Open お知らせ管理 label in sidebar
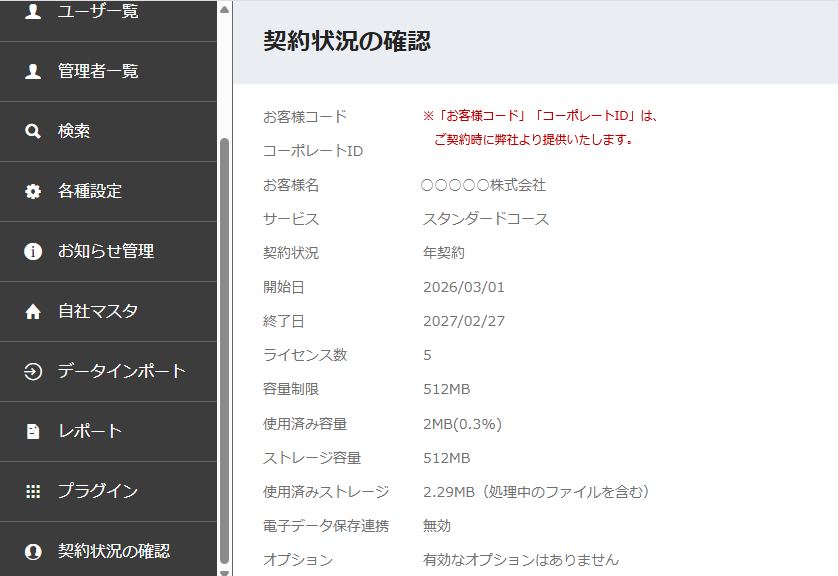Screen dimensions: 838x576 (x=106, y=251)
